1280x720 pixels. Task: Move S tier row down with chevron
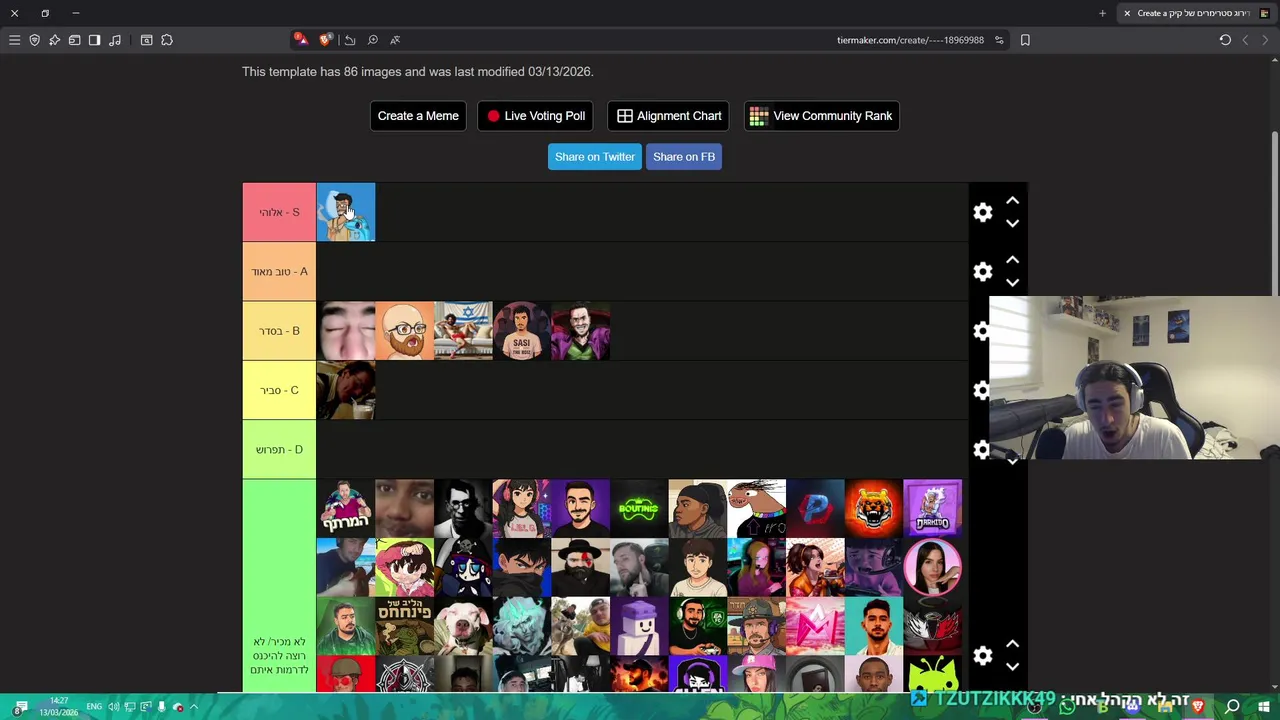[x=1012, y=223]
